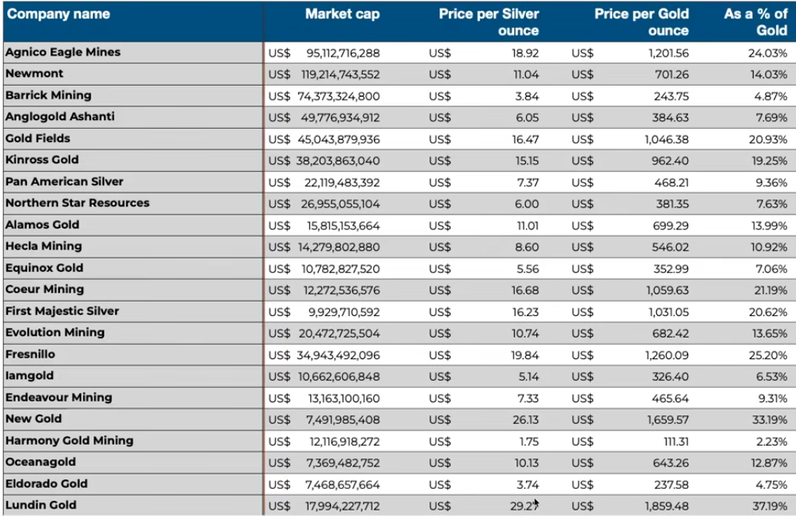
Task: Select the Northern Star Resources name cell
Action: click(x=77, y=203)
